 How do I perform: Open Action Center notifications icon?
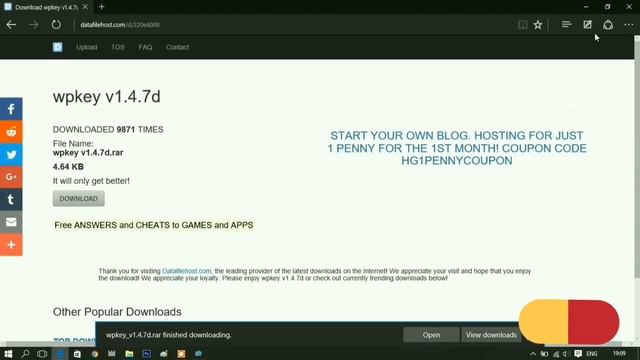578,354
